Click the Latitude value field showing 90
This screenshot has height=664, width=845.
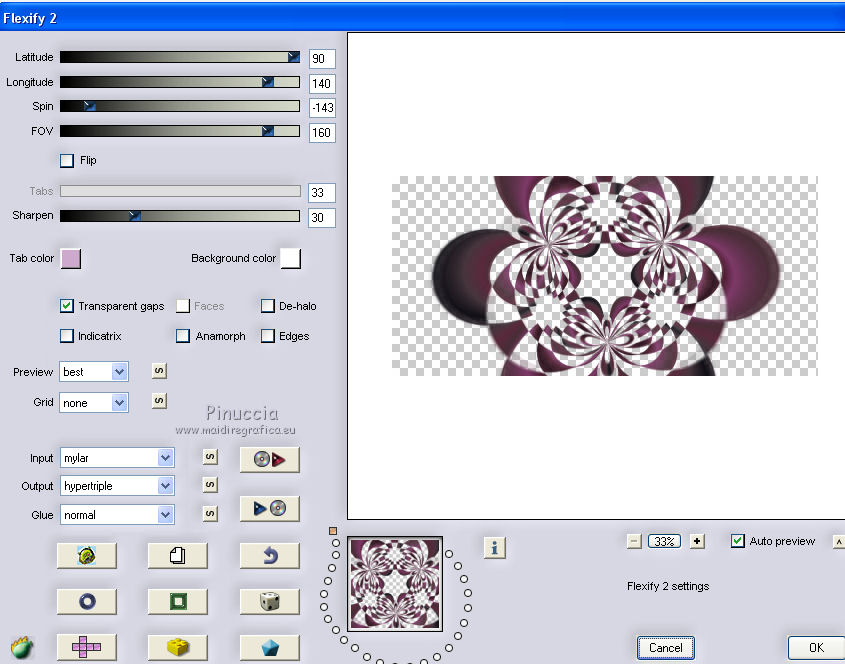(x=322, y=59)
